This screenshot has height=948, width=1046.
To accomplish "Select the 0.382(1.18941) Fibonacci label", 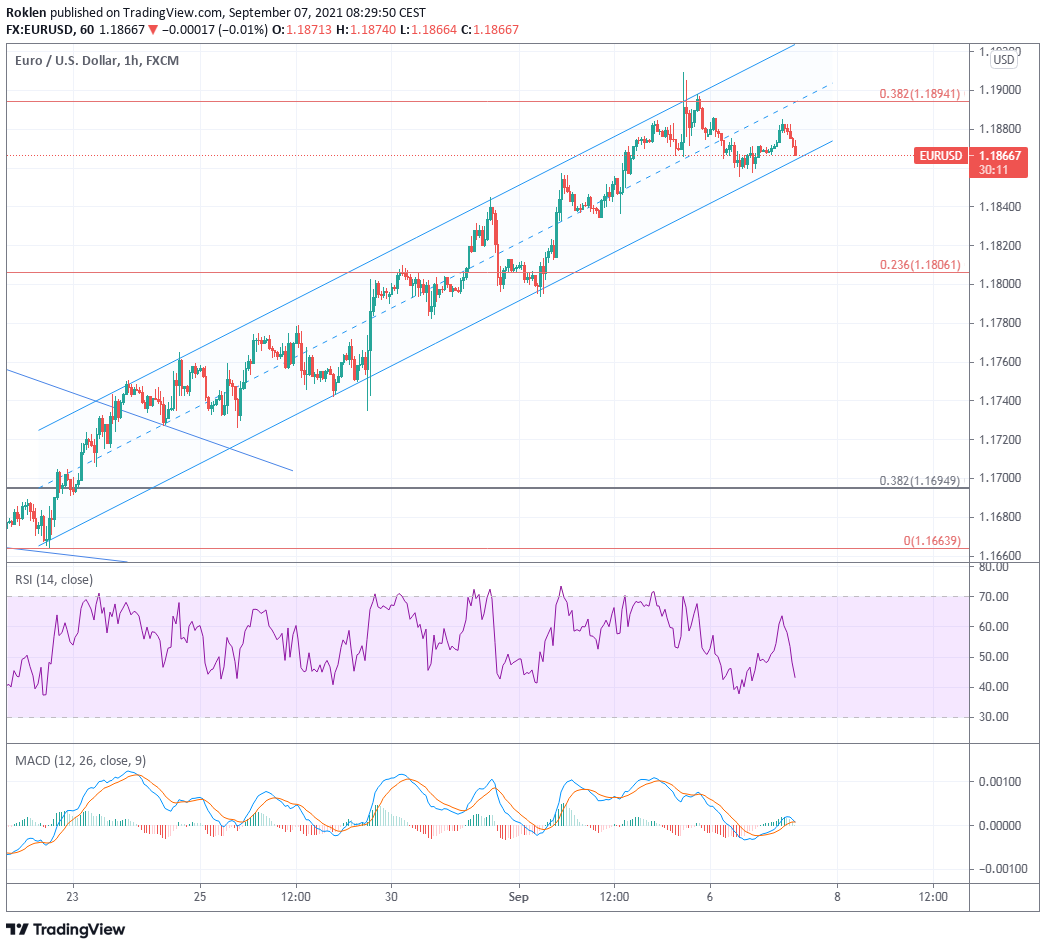I will 920,93.
